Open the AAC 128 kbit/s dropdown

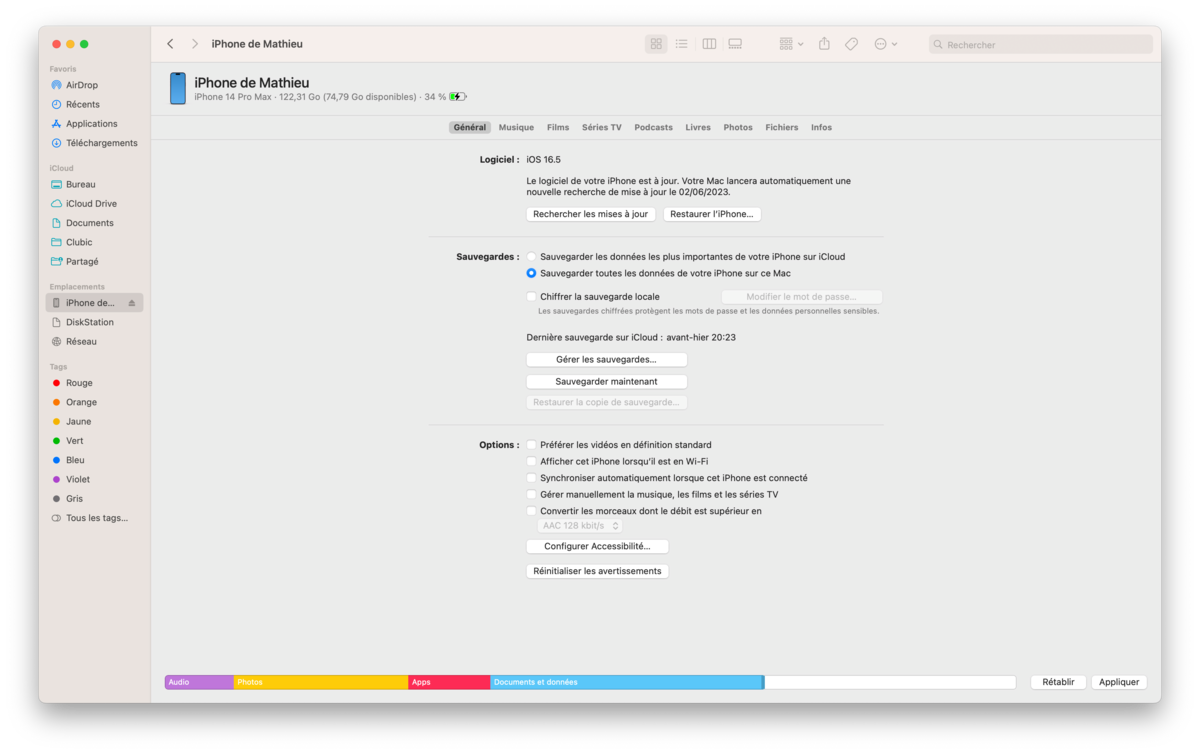click(581, 526)
